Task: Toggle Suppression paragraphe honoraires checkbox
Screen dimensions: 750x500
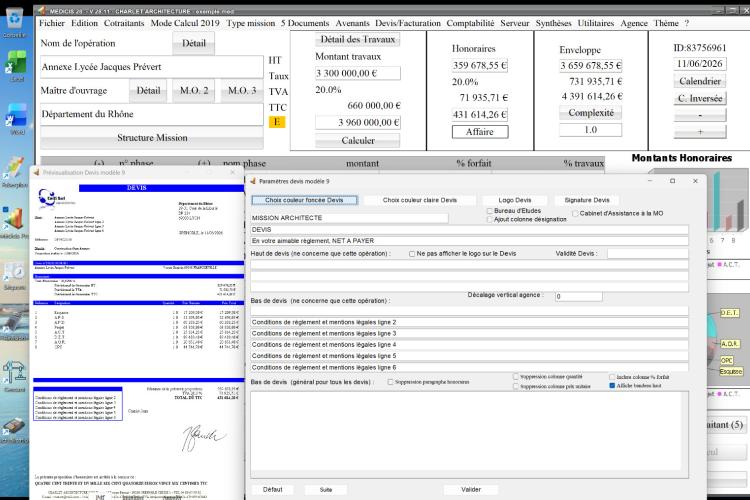Action: [391, 382]
